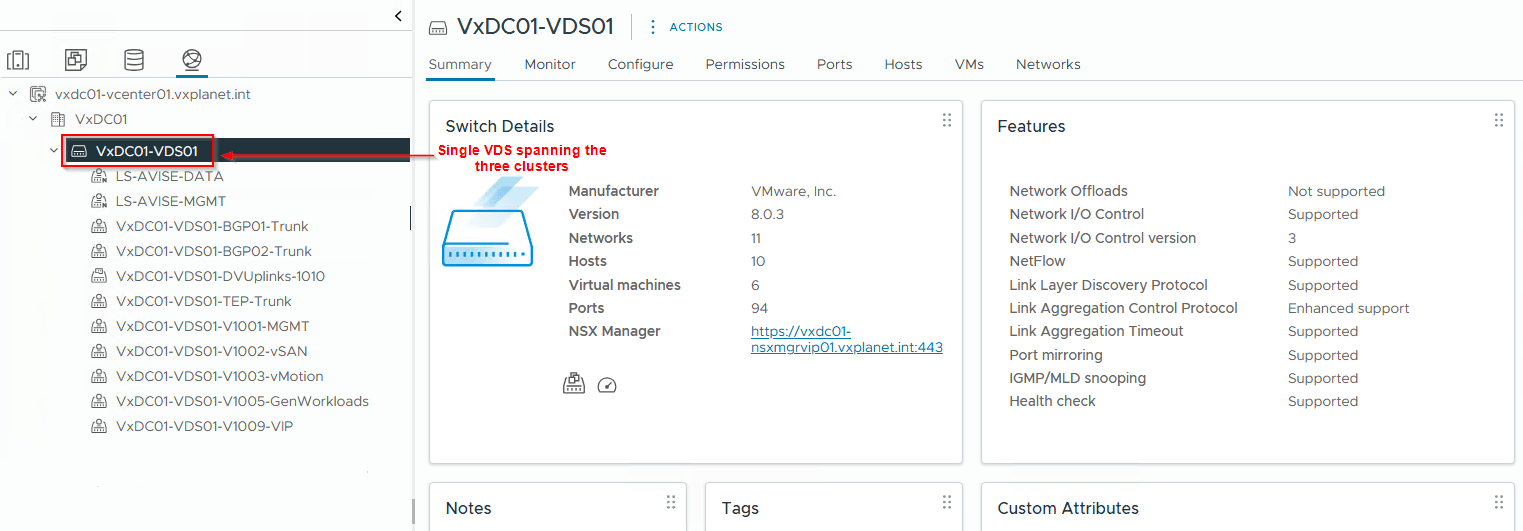Open the Networks tab
The width and height of the screenshot is (1523, 531).
(1048, 64)
